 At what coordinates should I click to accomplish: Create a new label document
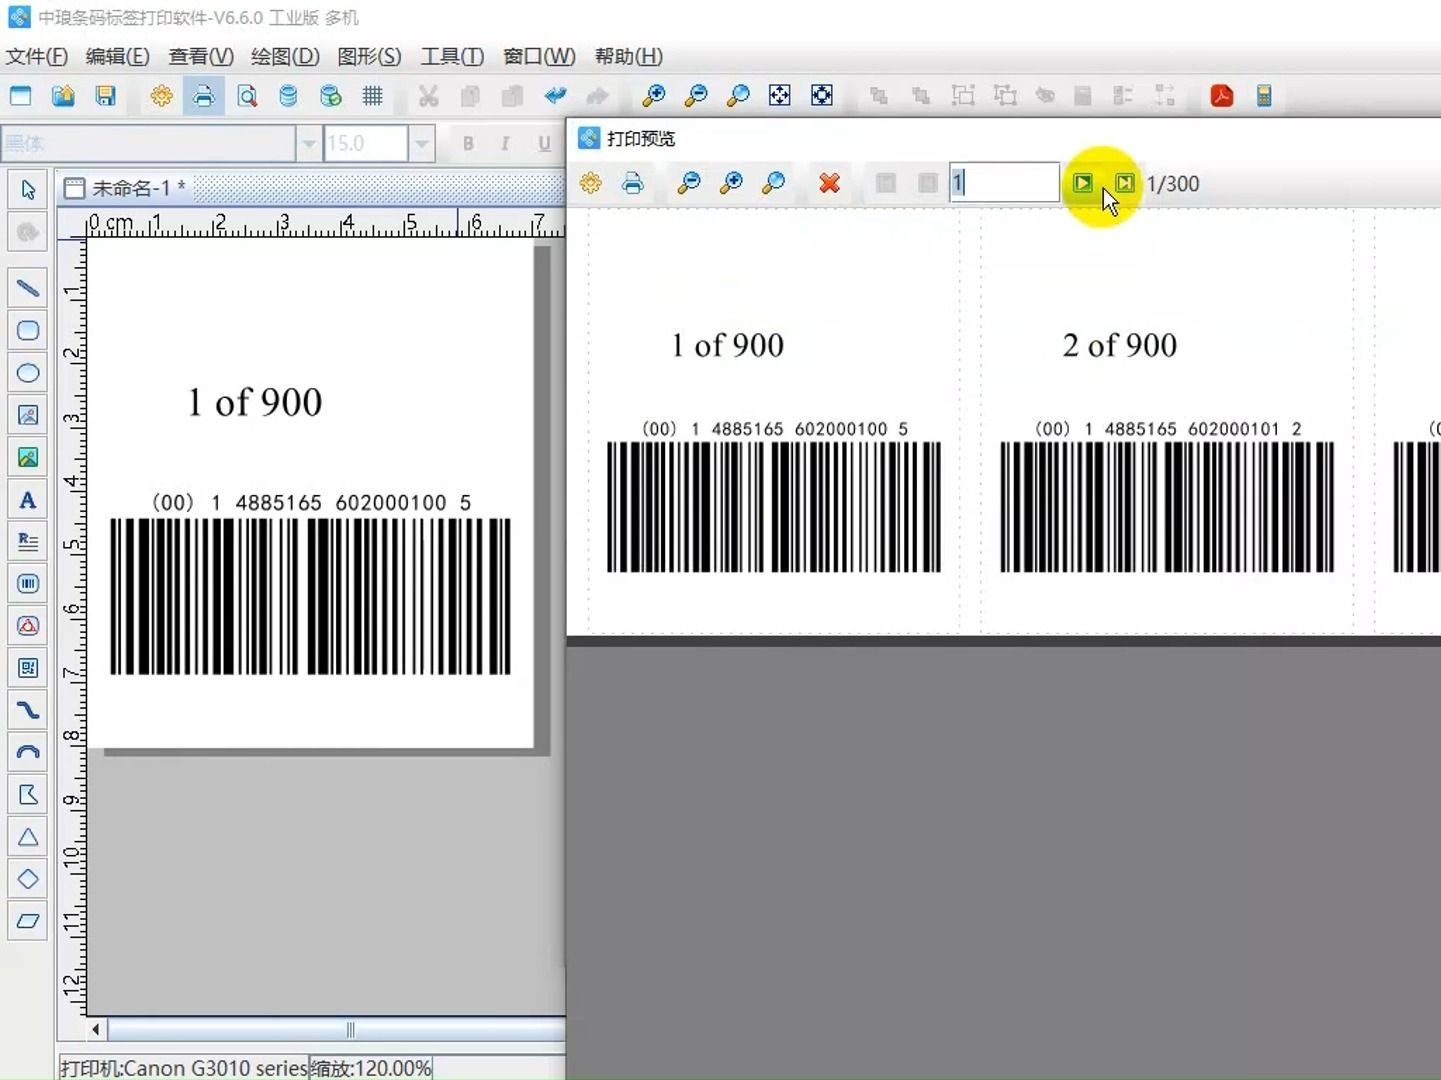(20, 96)
